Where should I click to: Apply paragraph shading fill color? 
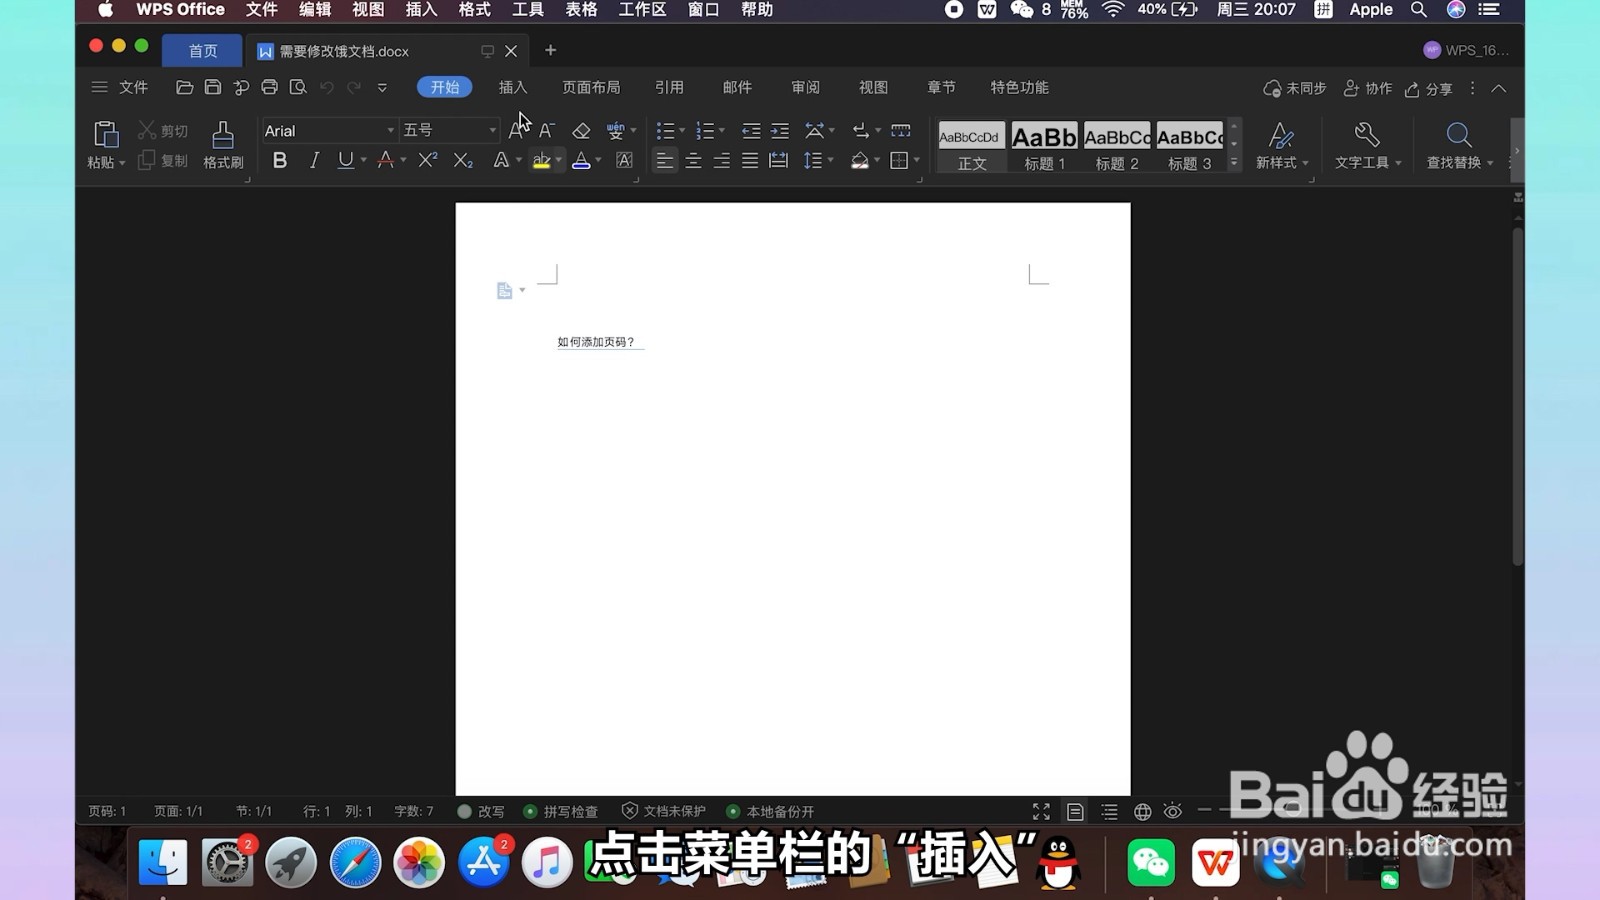pyautogui.click(x=859, y=160)
